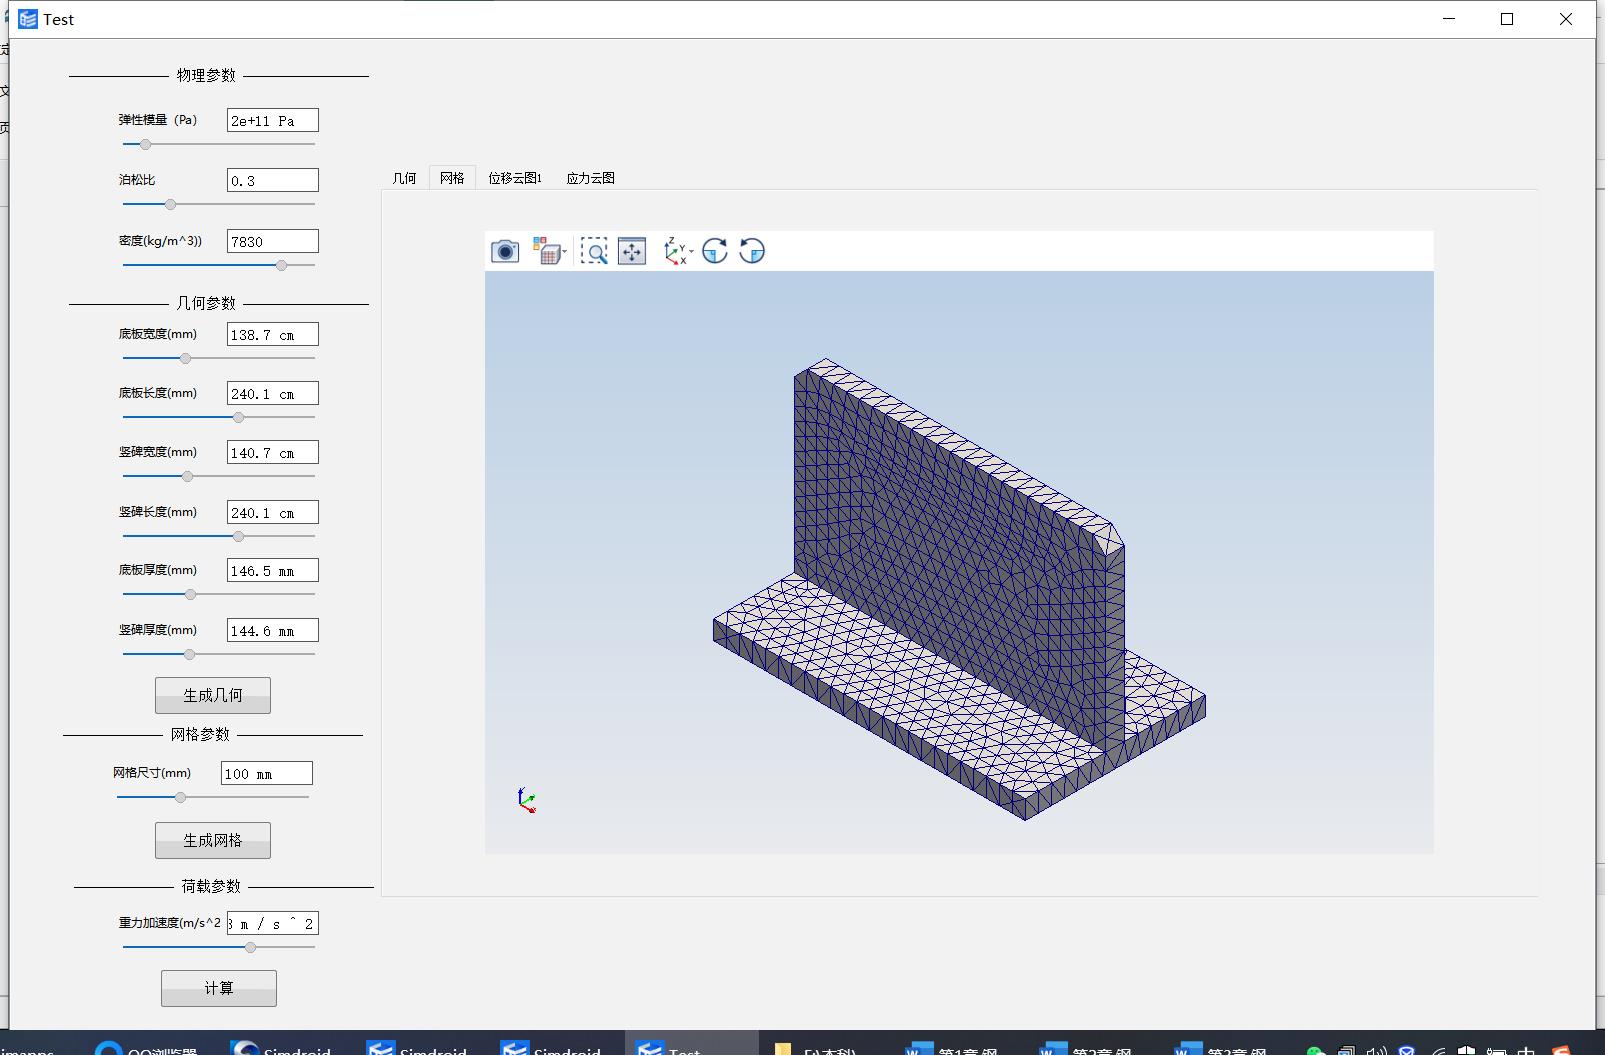Focus the 竖碑厚度 field showing 144.6 mm
The image size is (1605, 1055).
tap(273, 630)
